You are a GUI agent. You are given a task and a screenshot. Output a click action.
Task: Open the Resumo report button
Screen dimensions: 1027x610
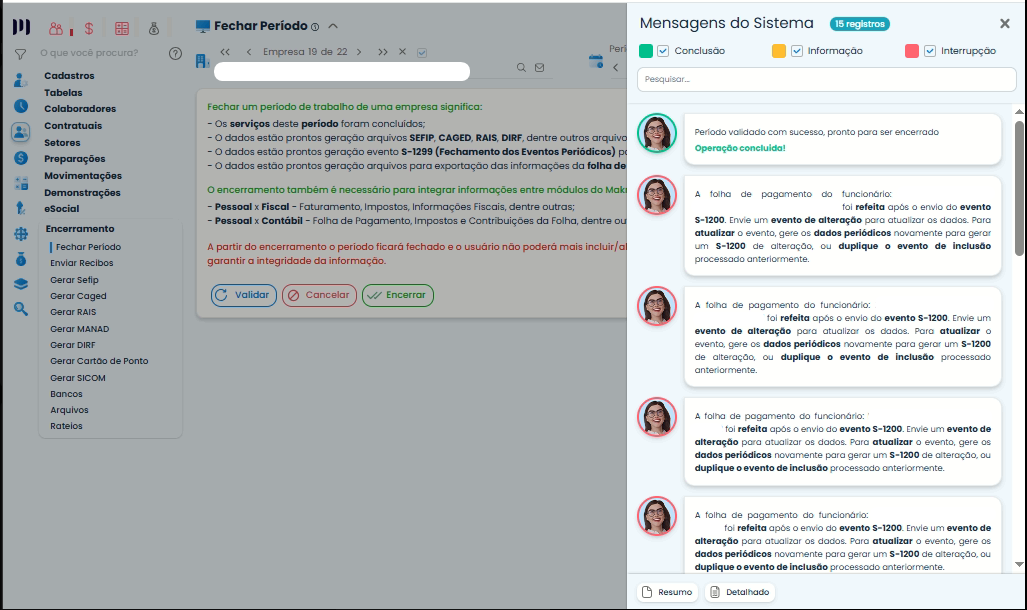tap(667, 592)
